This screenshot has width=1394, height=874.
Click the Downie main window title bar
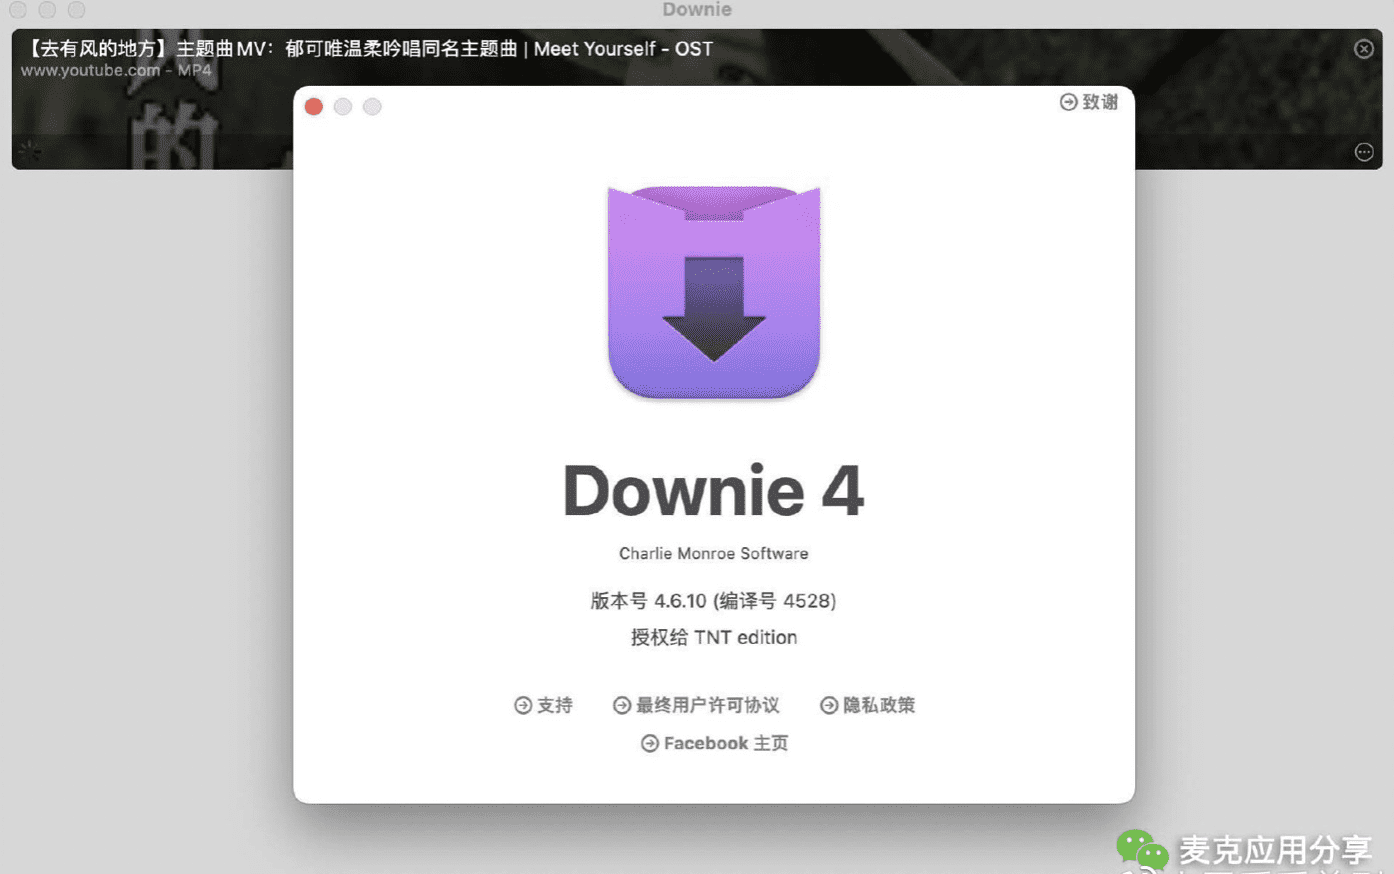[x=697, y=10]
